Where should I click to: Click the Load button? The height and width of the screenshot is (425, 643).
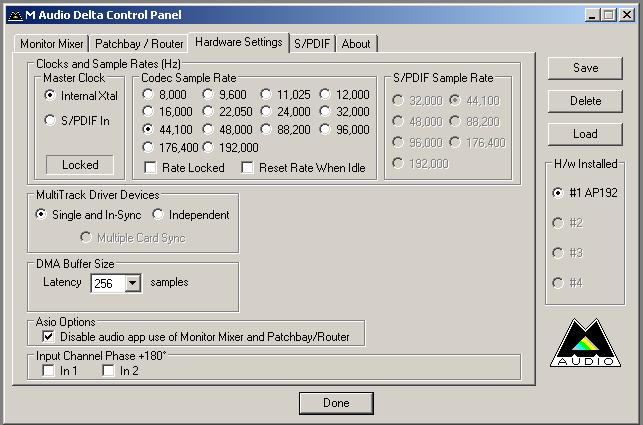(x=585, y=134)
